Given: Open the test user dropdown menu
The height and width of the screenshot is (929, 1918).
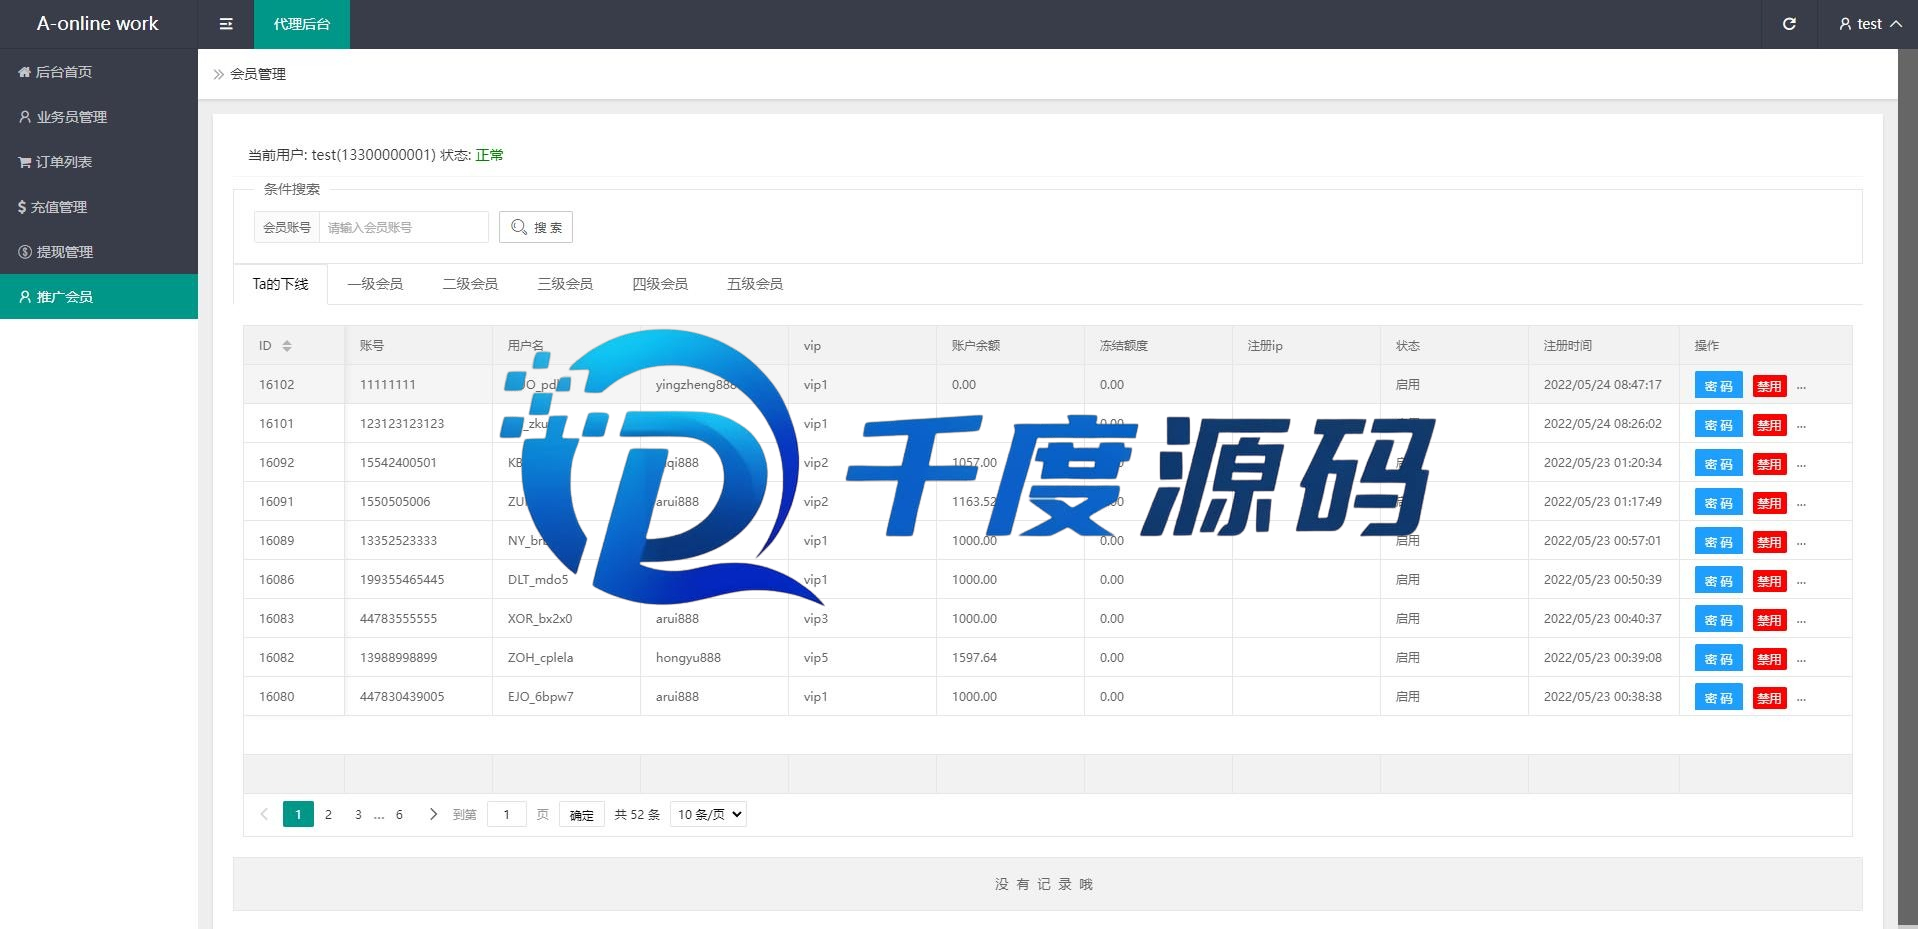Looking at the screenshot, I should pos(1869,24).
